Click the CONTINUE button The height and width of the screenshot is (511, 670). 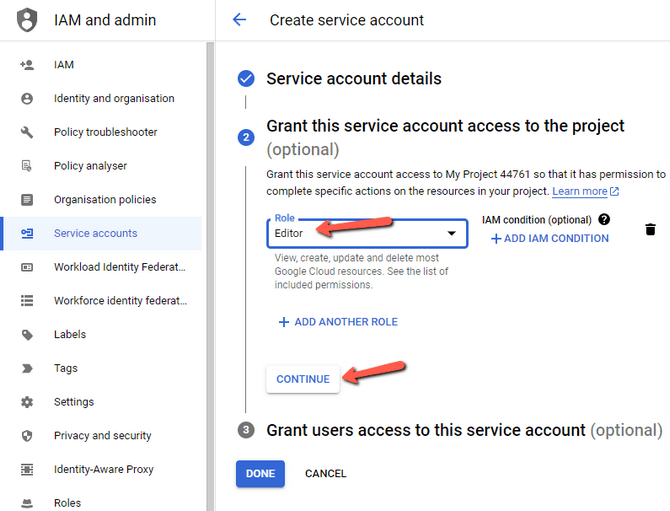(x=303, y=379)
